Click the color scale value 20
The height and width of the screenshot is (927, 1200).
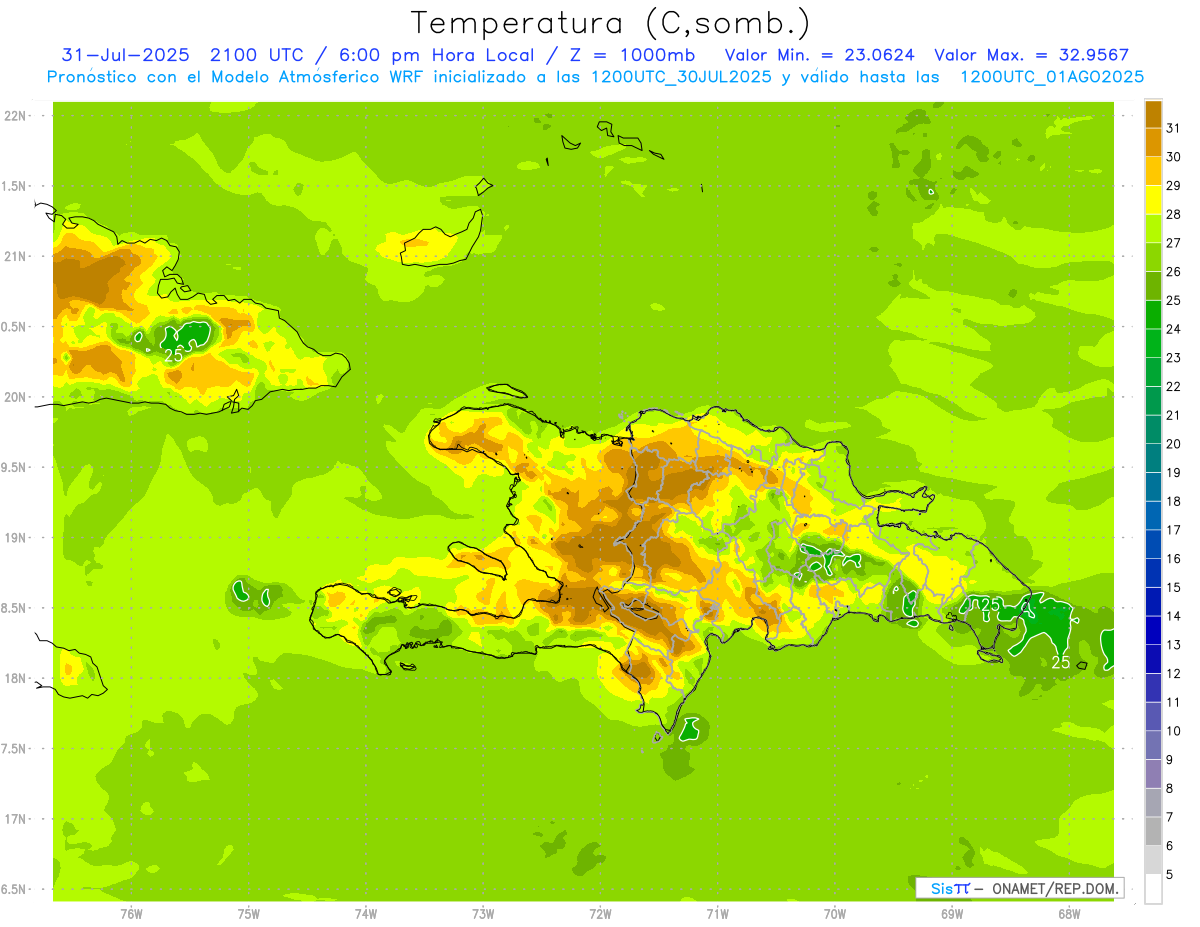click(1173, 444)
